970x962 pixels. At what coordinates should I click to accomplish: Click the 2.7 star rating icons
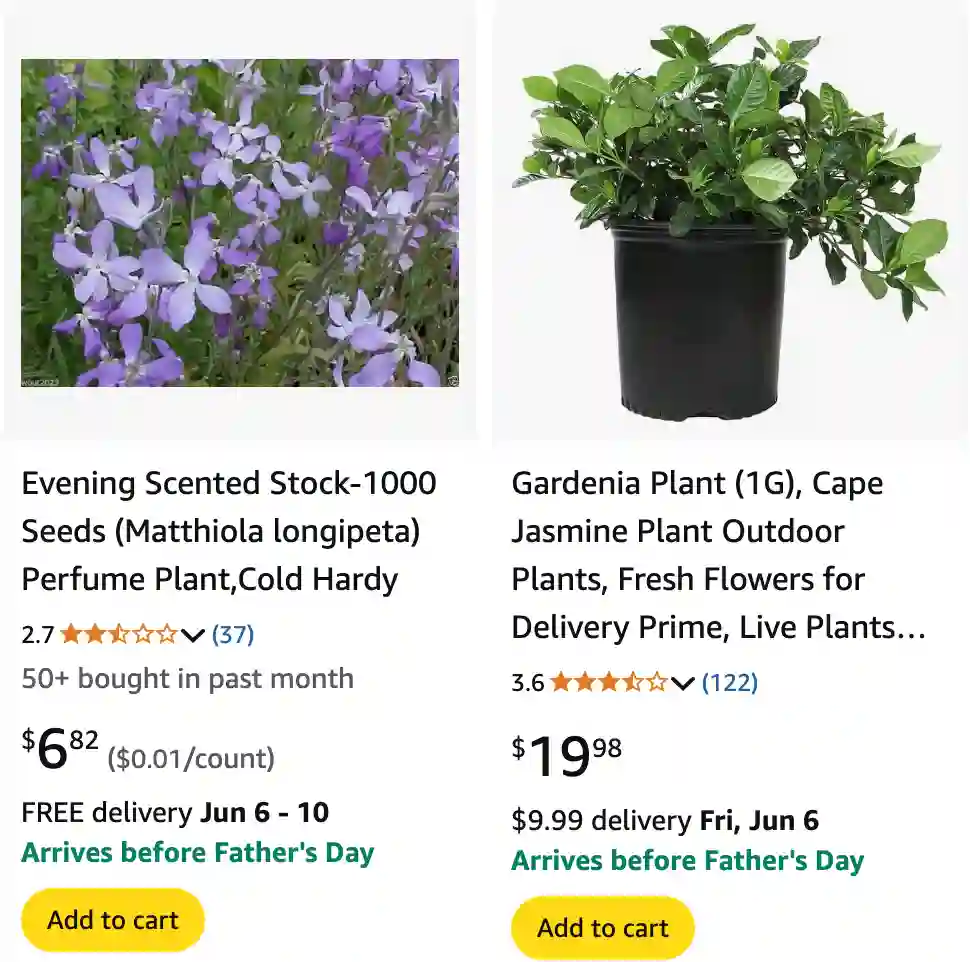119,634
